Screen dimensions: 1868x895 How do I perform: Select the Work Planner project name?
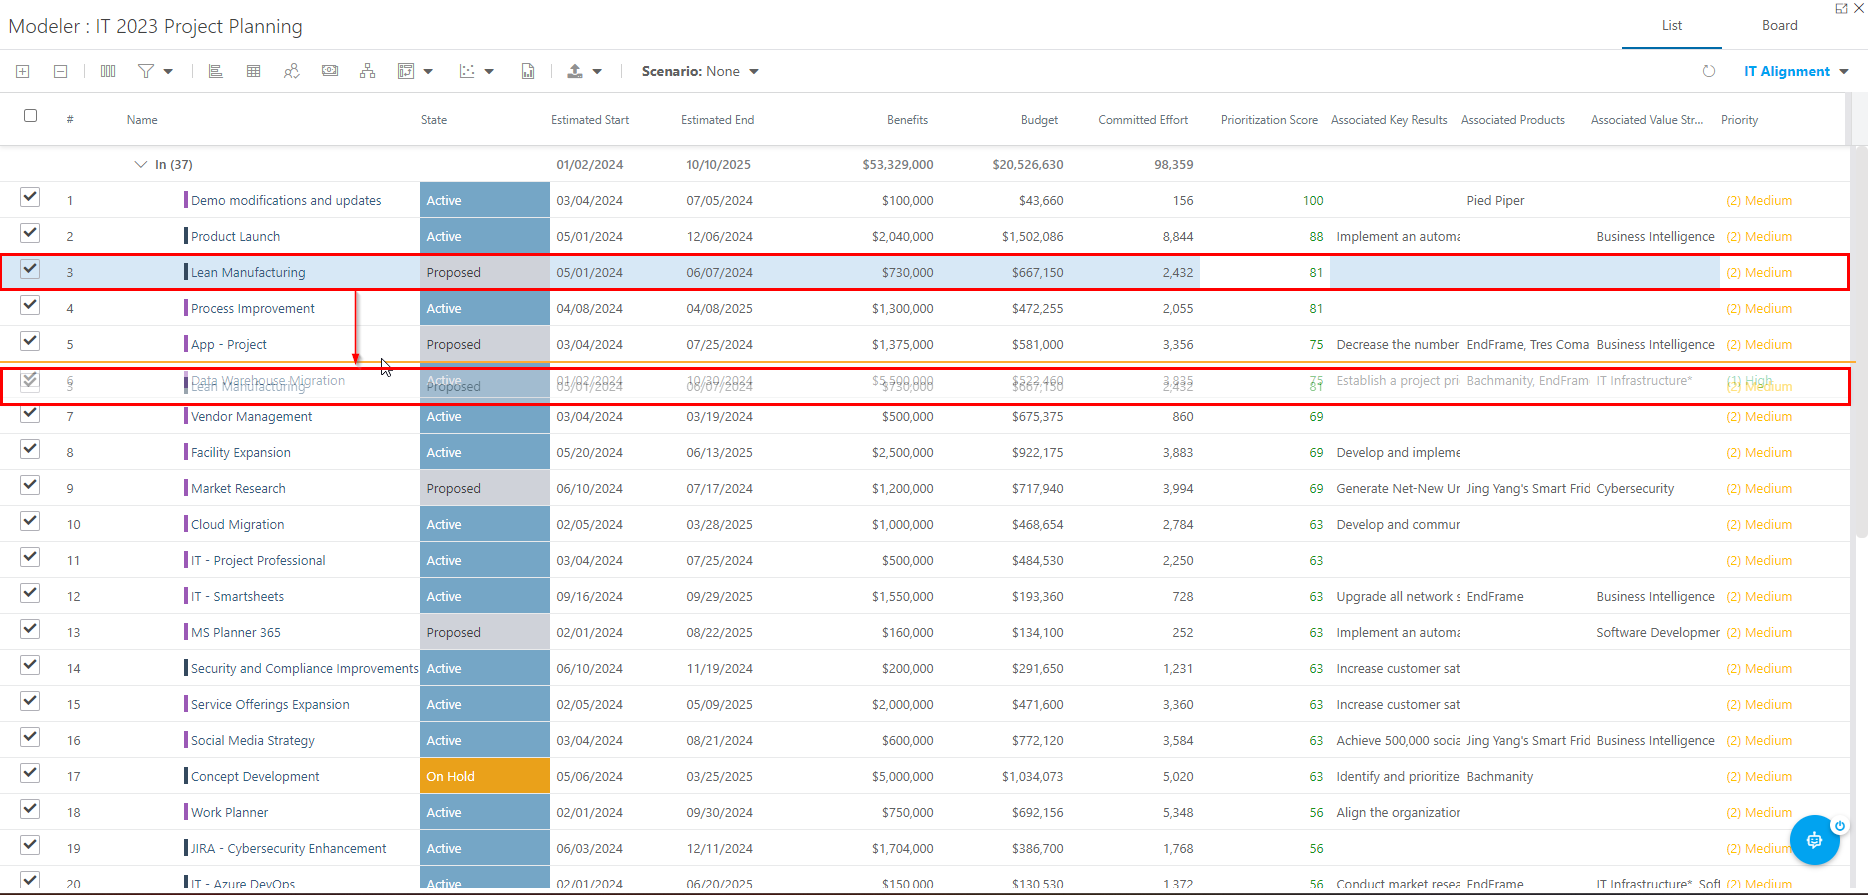click(229, 812)
